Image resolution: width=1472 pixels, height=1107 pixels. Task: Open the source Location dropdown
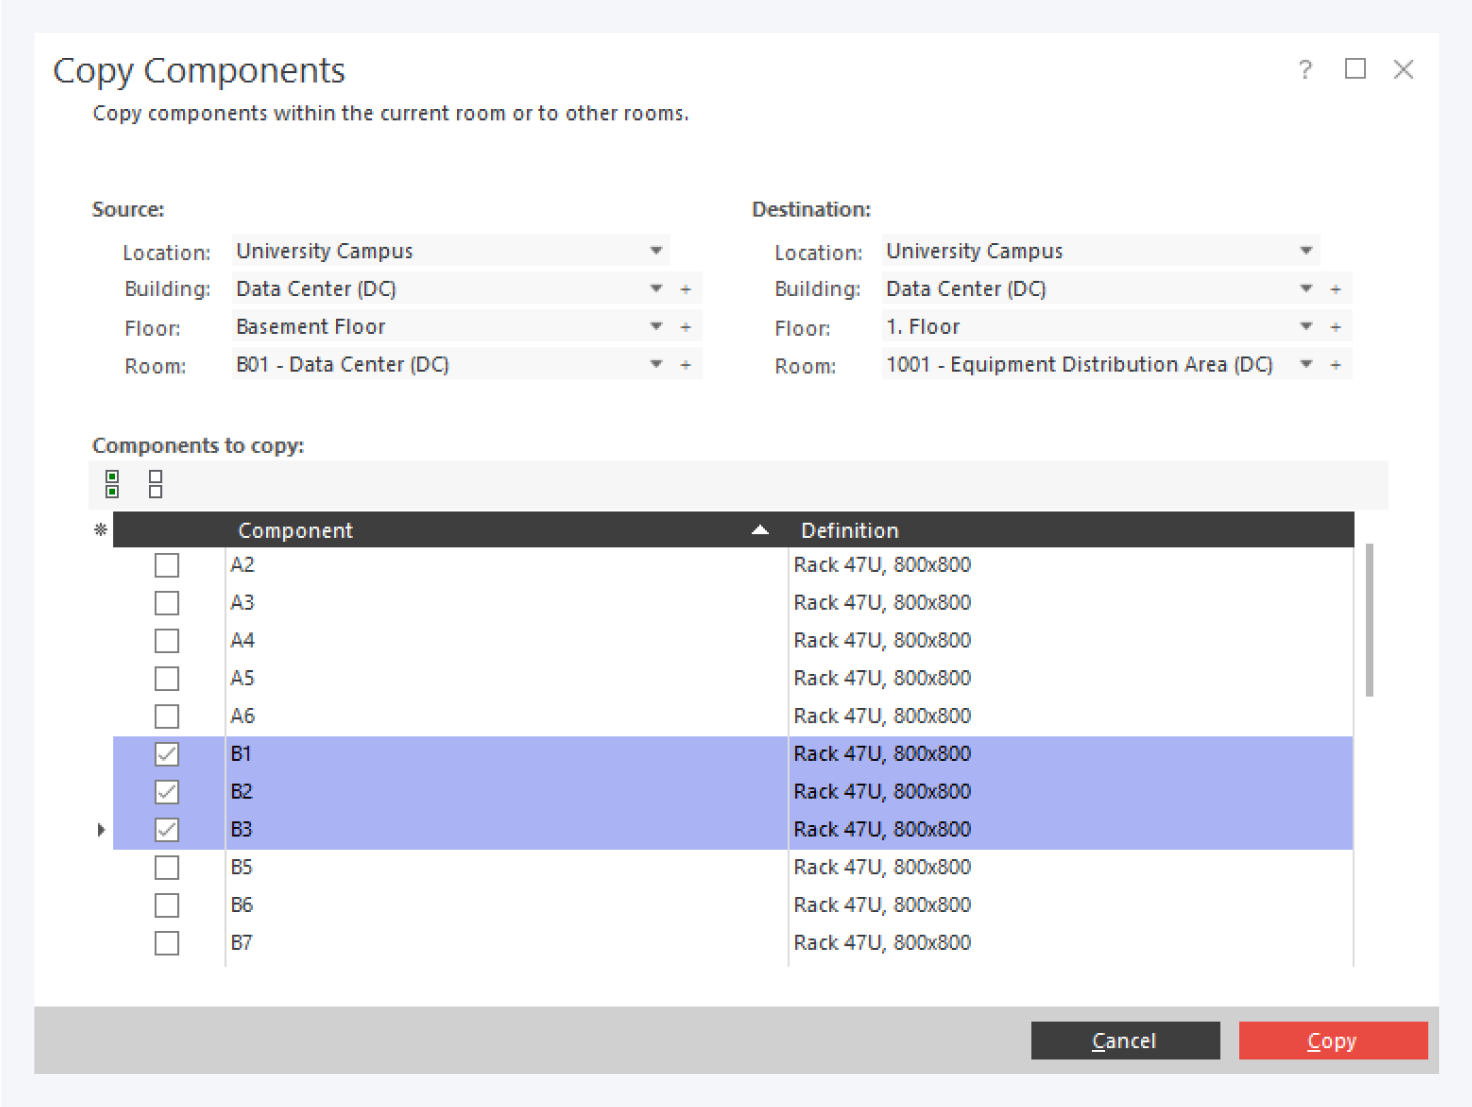(x=656, y=251)
